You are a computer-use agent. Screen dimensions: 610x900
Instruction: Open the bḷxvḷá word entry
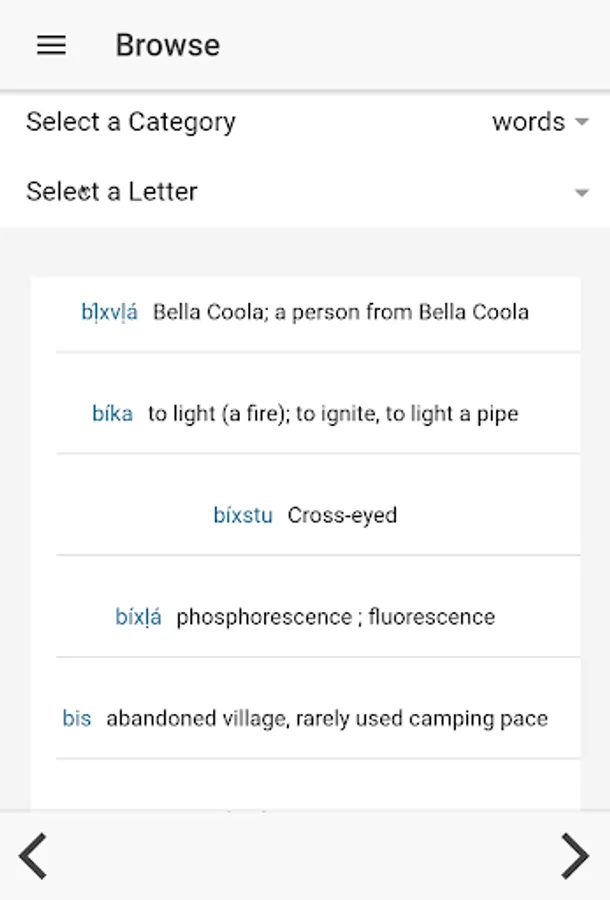pyautogui.click(x=109, y=312)
